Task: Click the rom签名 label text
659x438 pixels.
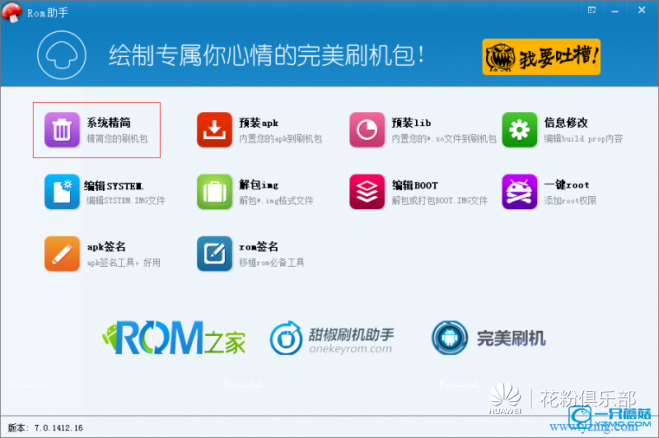Action: 258,247
